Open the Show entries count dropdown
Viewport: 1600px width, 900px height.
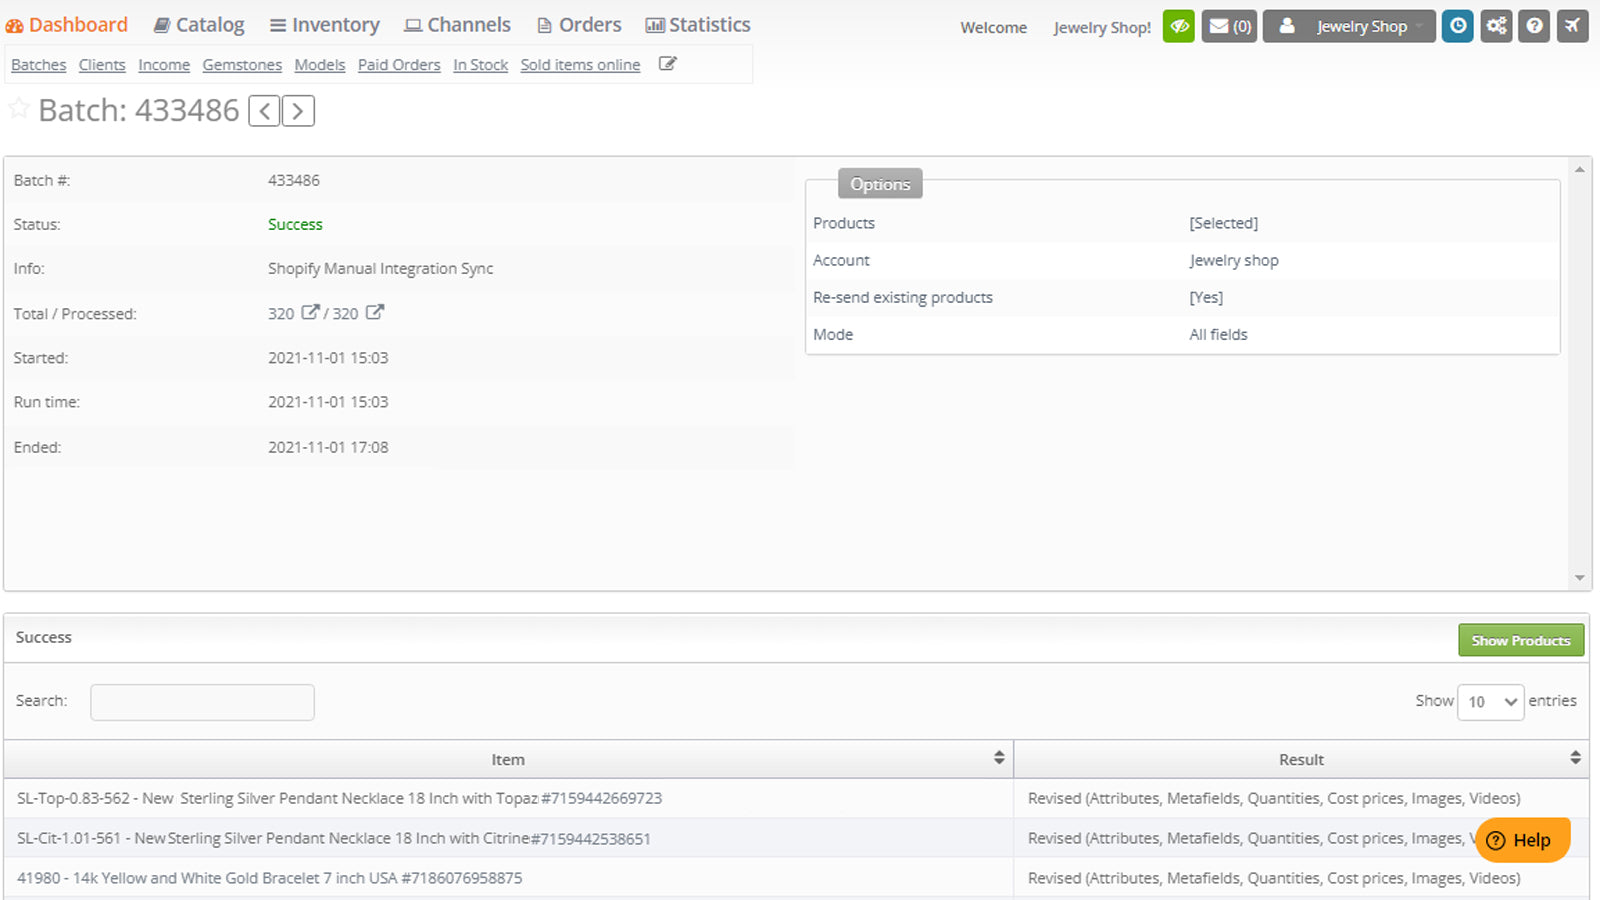1490,702
